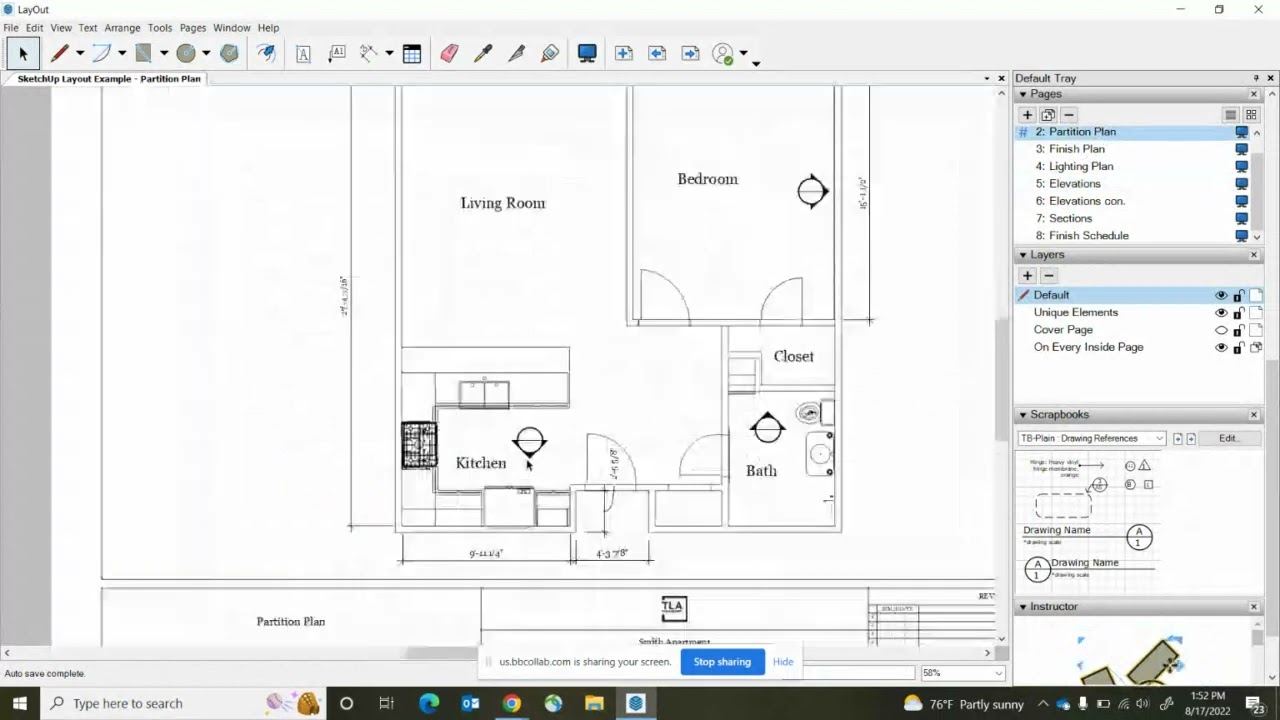Delete the selected page with minus button

[1069, 115]
